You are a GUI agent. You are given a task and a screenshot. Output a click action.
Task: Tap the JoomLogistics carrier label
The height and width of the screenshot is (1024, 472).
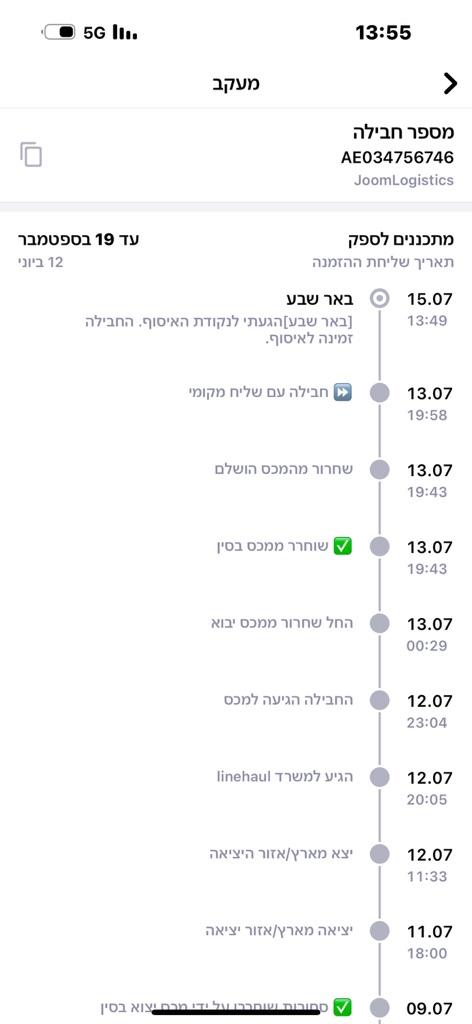coord(403,180)
